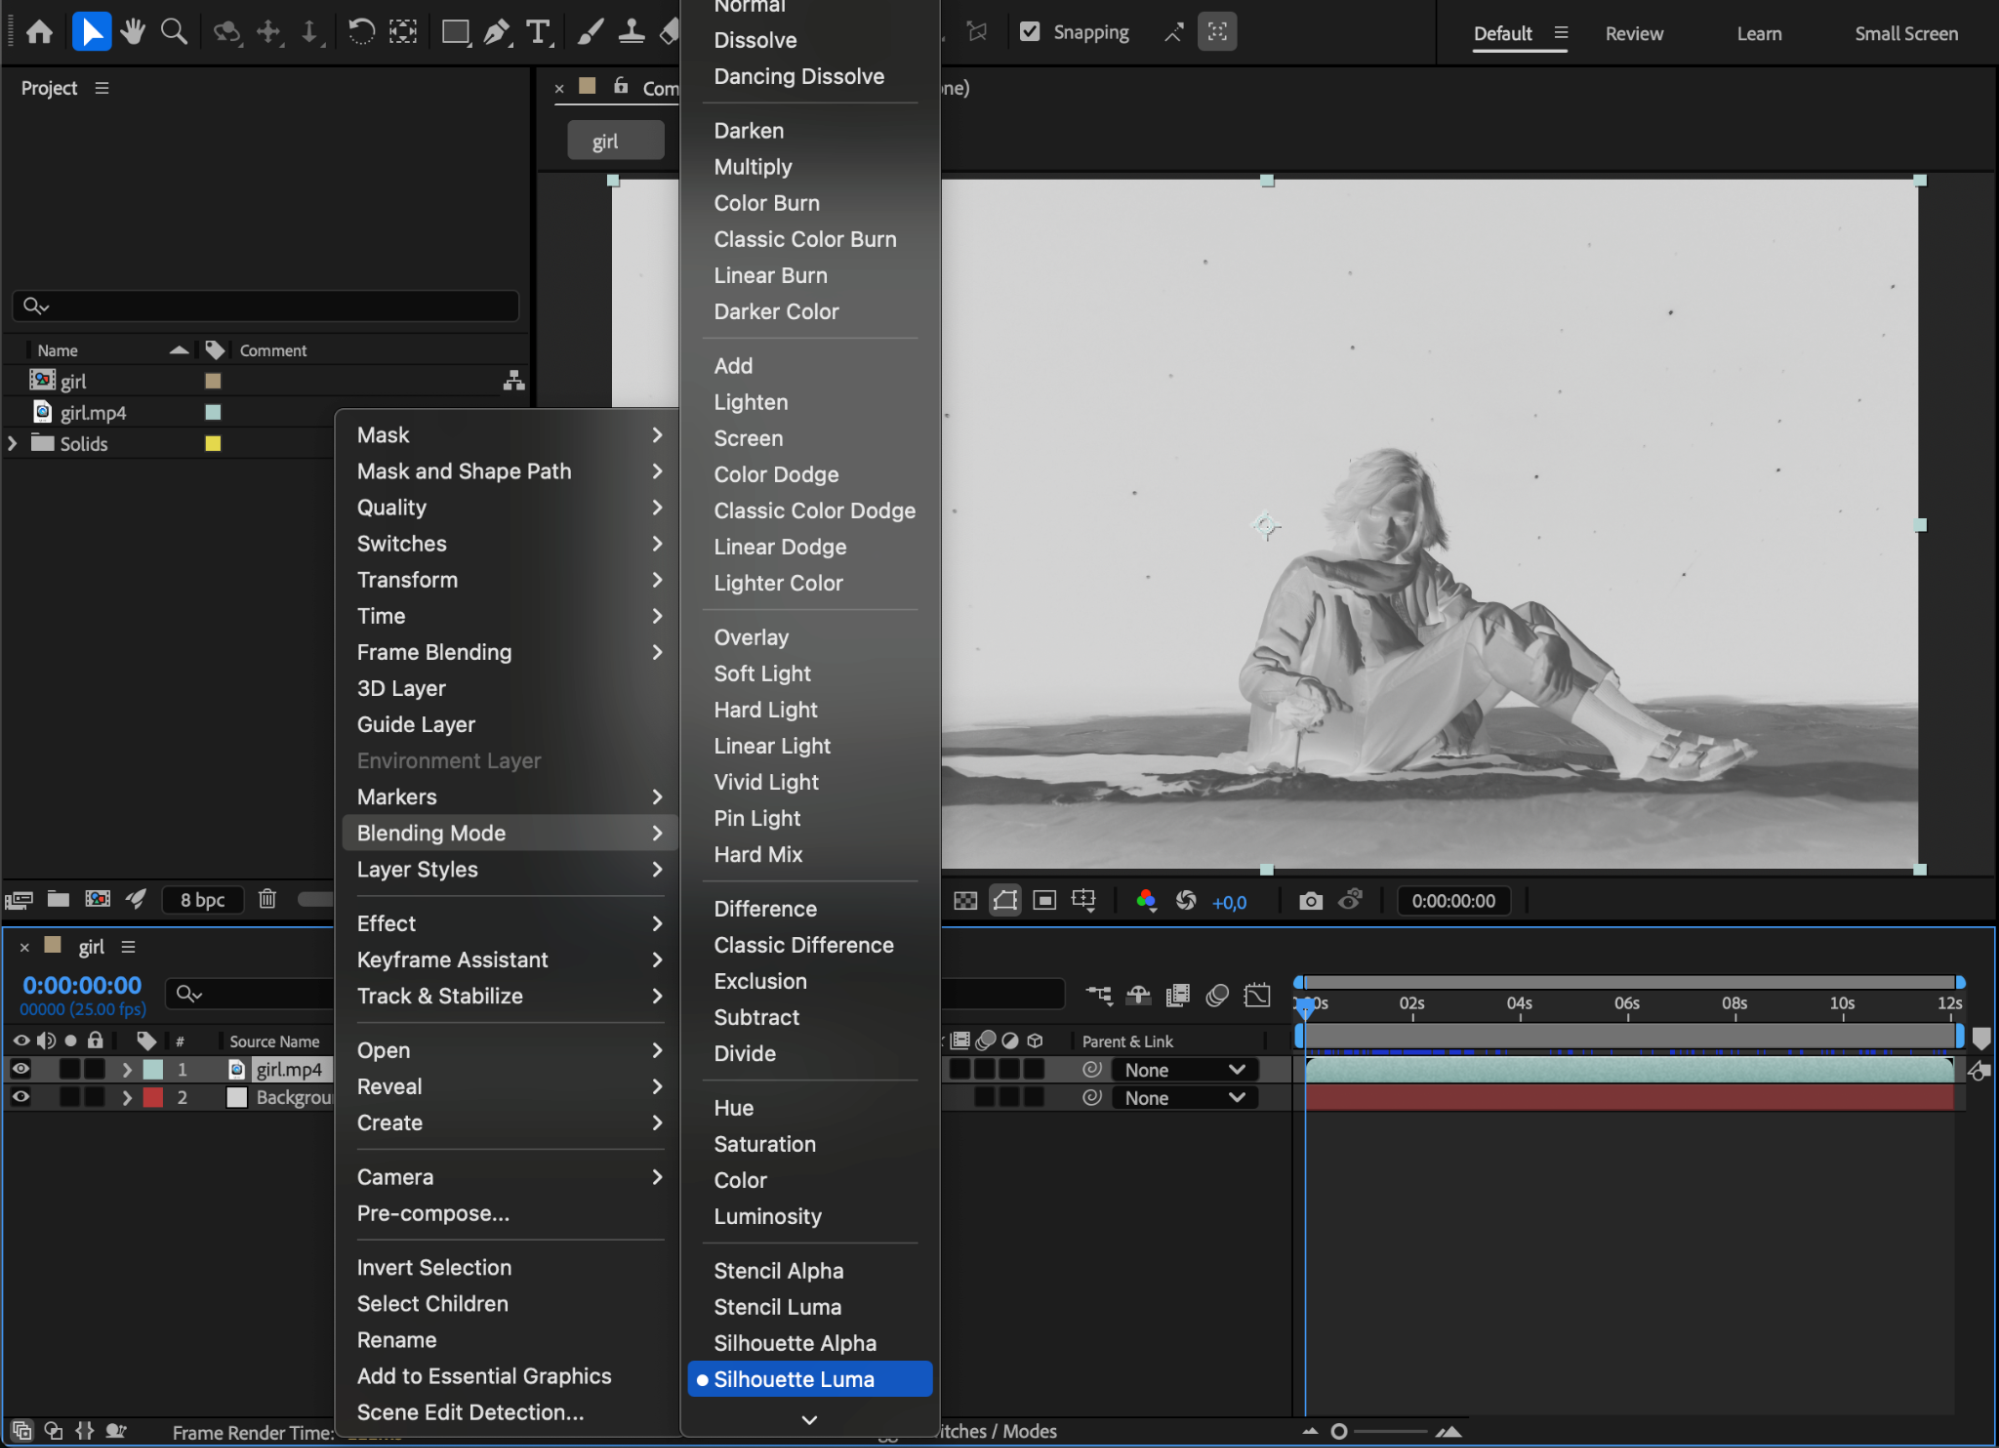This screenshot has height=1448, width=1999.
Task: Select the Type text tool
Action: 538,32
